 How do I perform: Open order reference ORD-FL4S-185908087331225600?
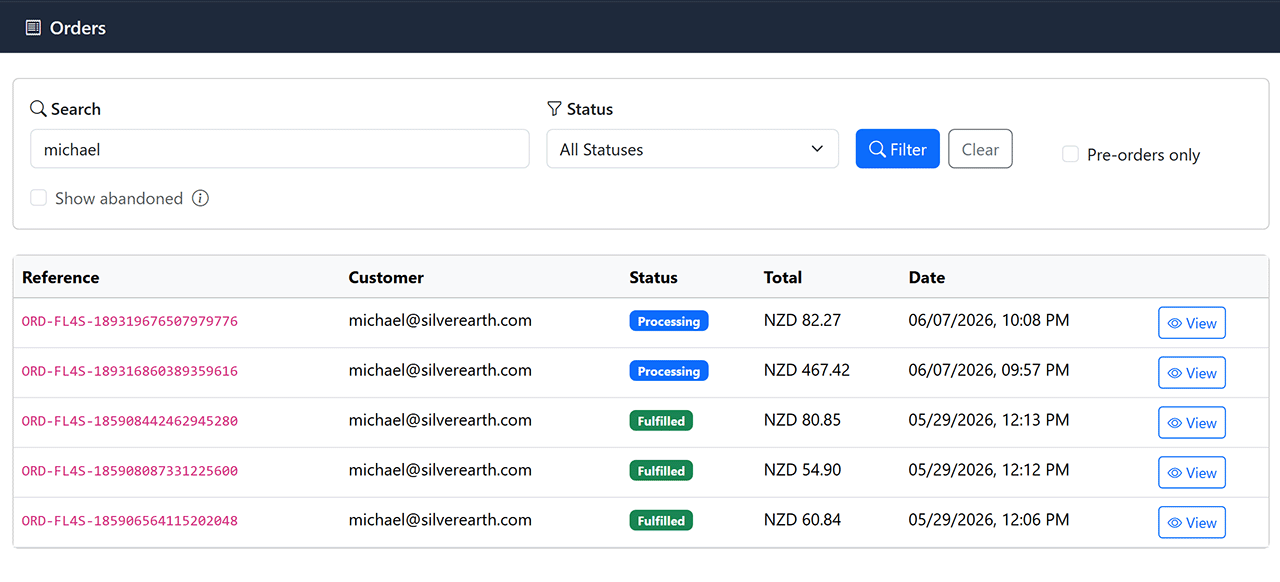(x=130, y=471)
